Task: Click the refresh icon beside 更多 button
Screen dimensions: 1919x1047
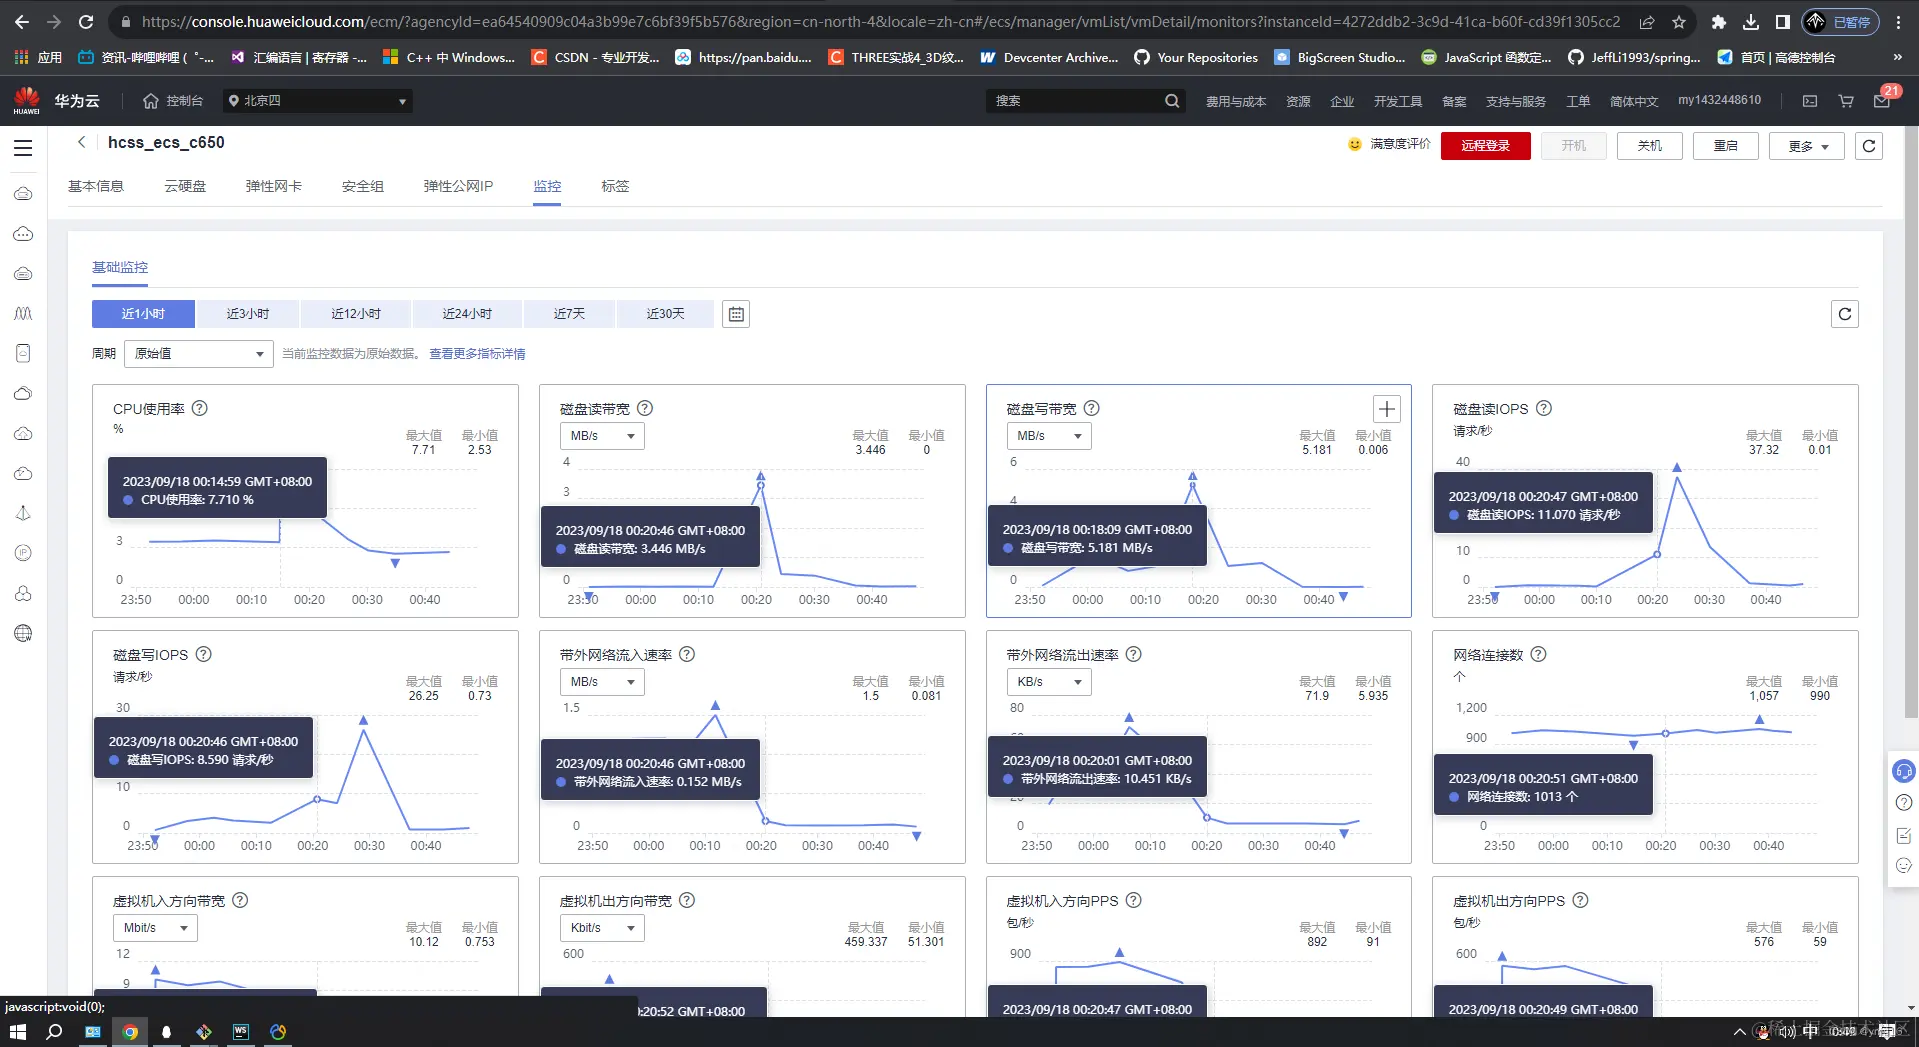Action: [x=1869, y=146]
